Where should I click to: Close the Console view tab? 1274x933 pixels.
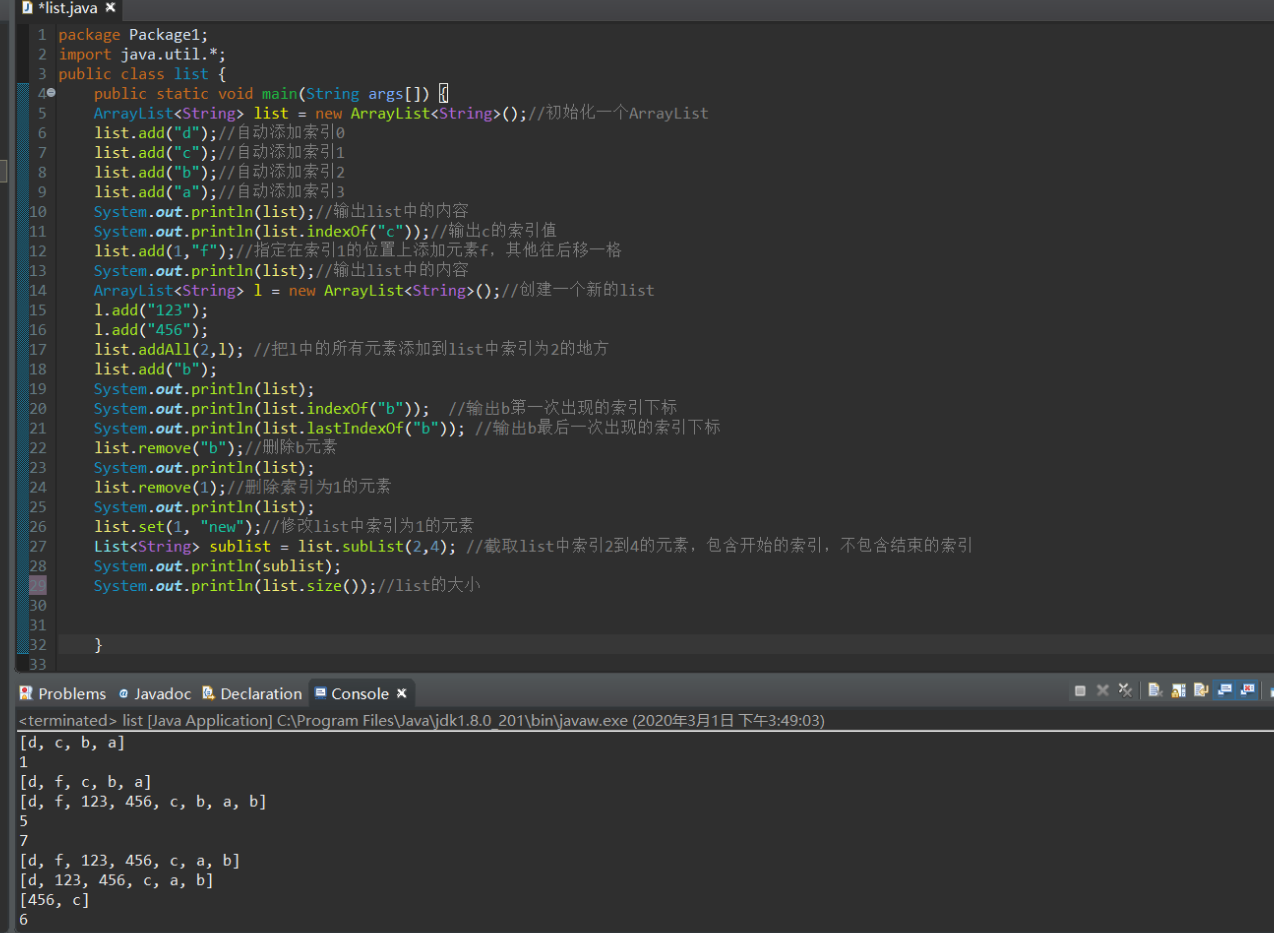click(401, 693)
